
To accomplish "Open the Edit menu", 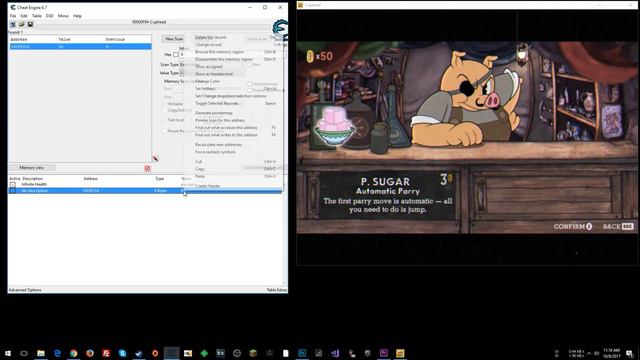I will [24, 16].
